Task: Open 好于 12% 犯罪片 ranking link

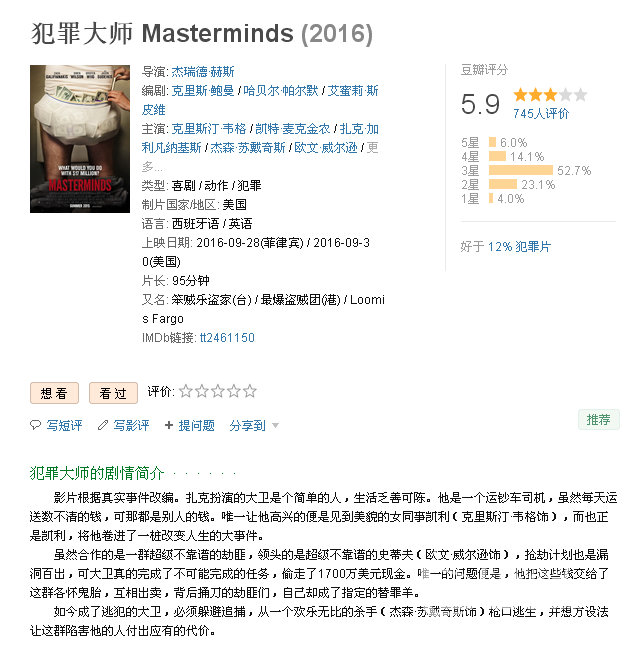Action: (519, 247)
